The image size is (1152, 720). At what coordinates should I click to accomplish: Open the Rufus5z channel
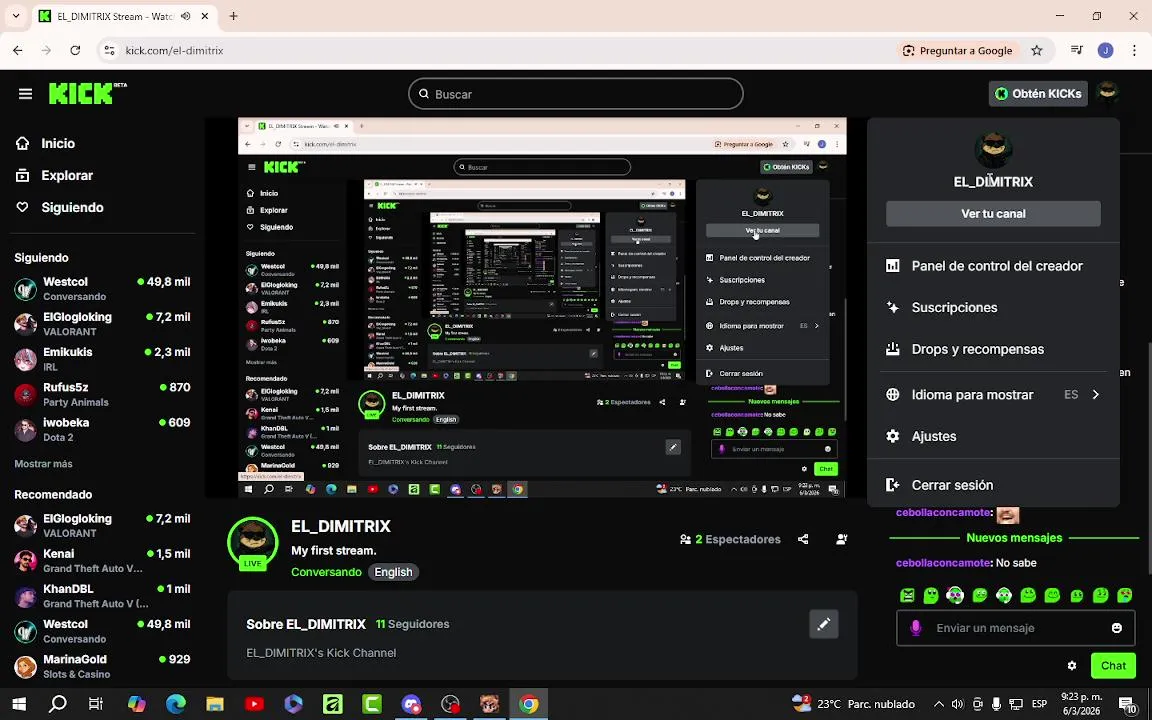(x=102, y=395)
